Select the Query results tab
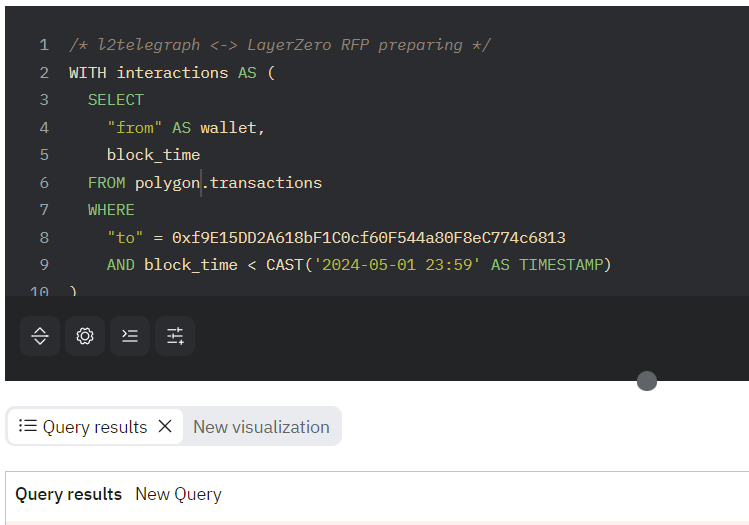 pyautogui.click(x=95, y=427)
